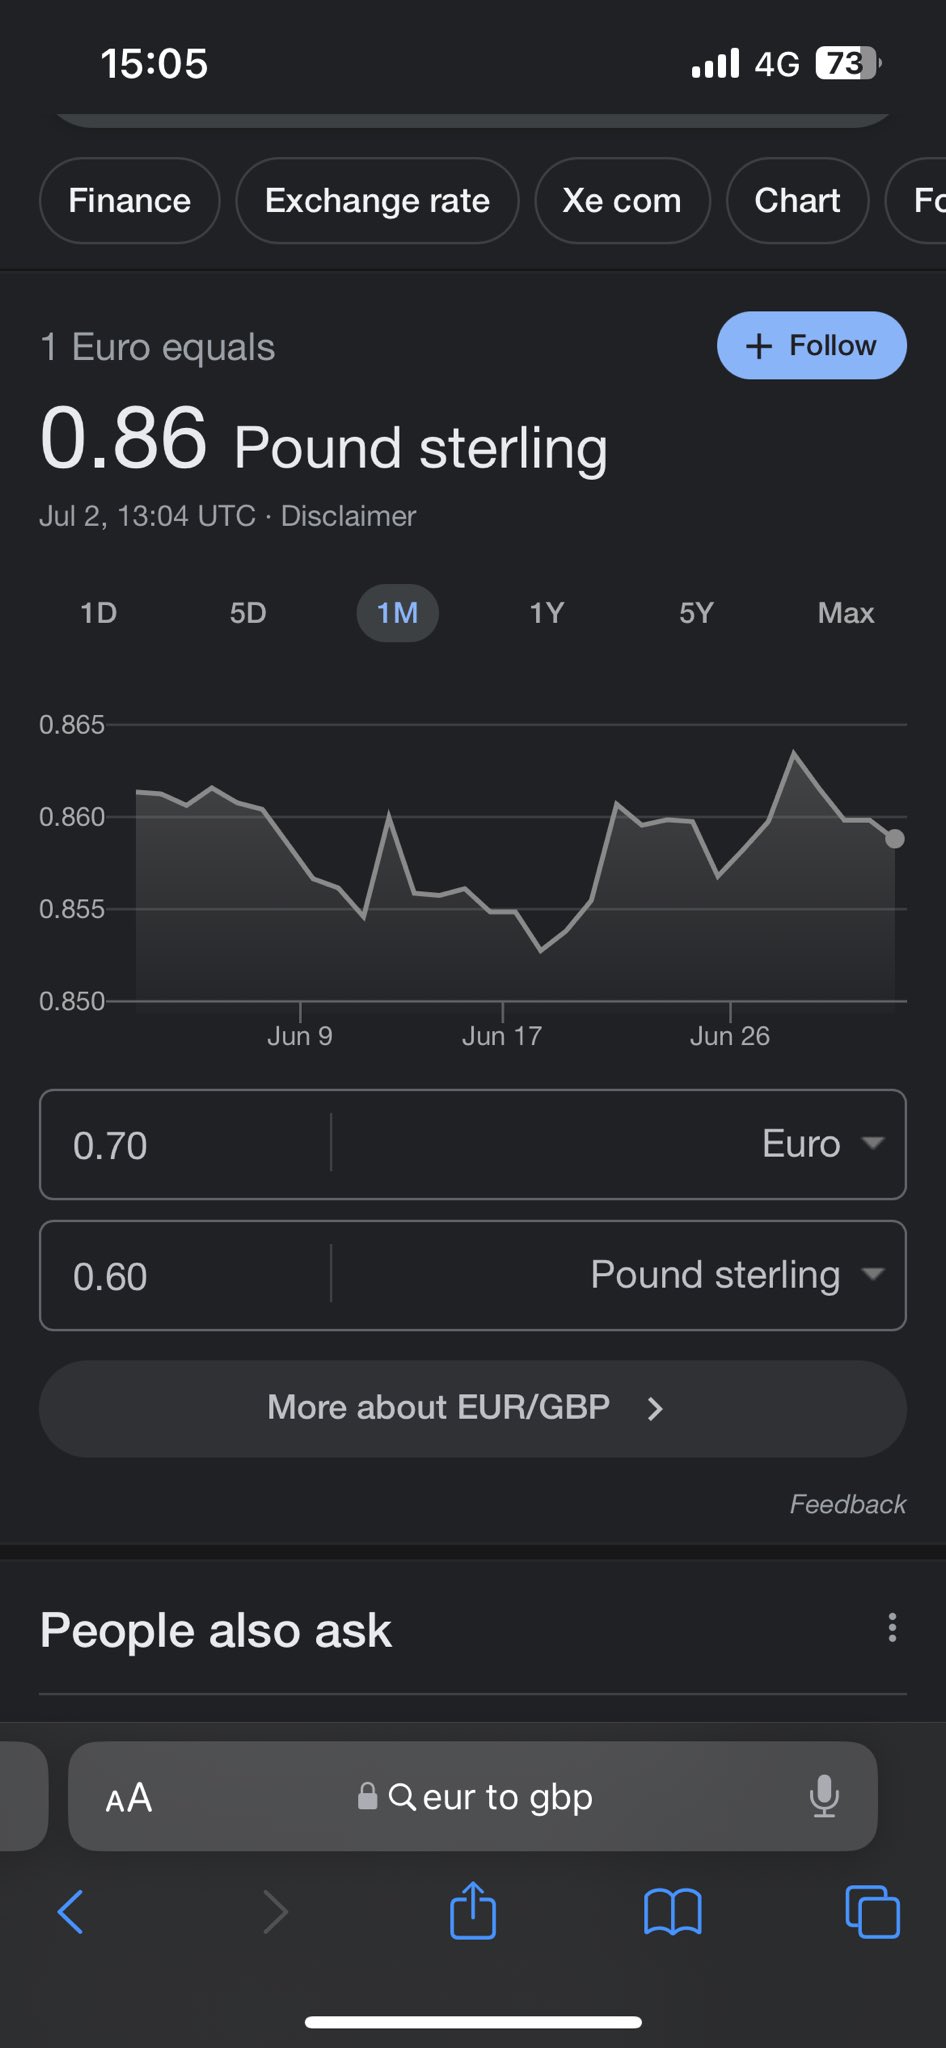This screenshot has height=2048, width=946.
Task: Select the 1Y chart range
Action: tap(547, 613)
